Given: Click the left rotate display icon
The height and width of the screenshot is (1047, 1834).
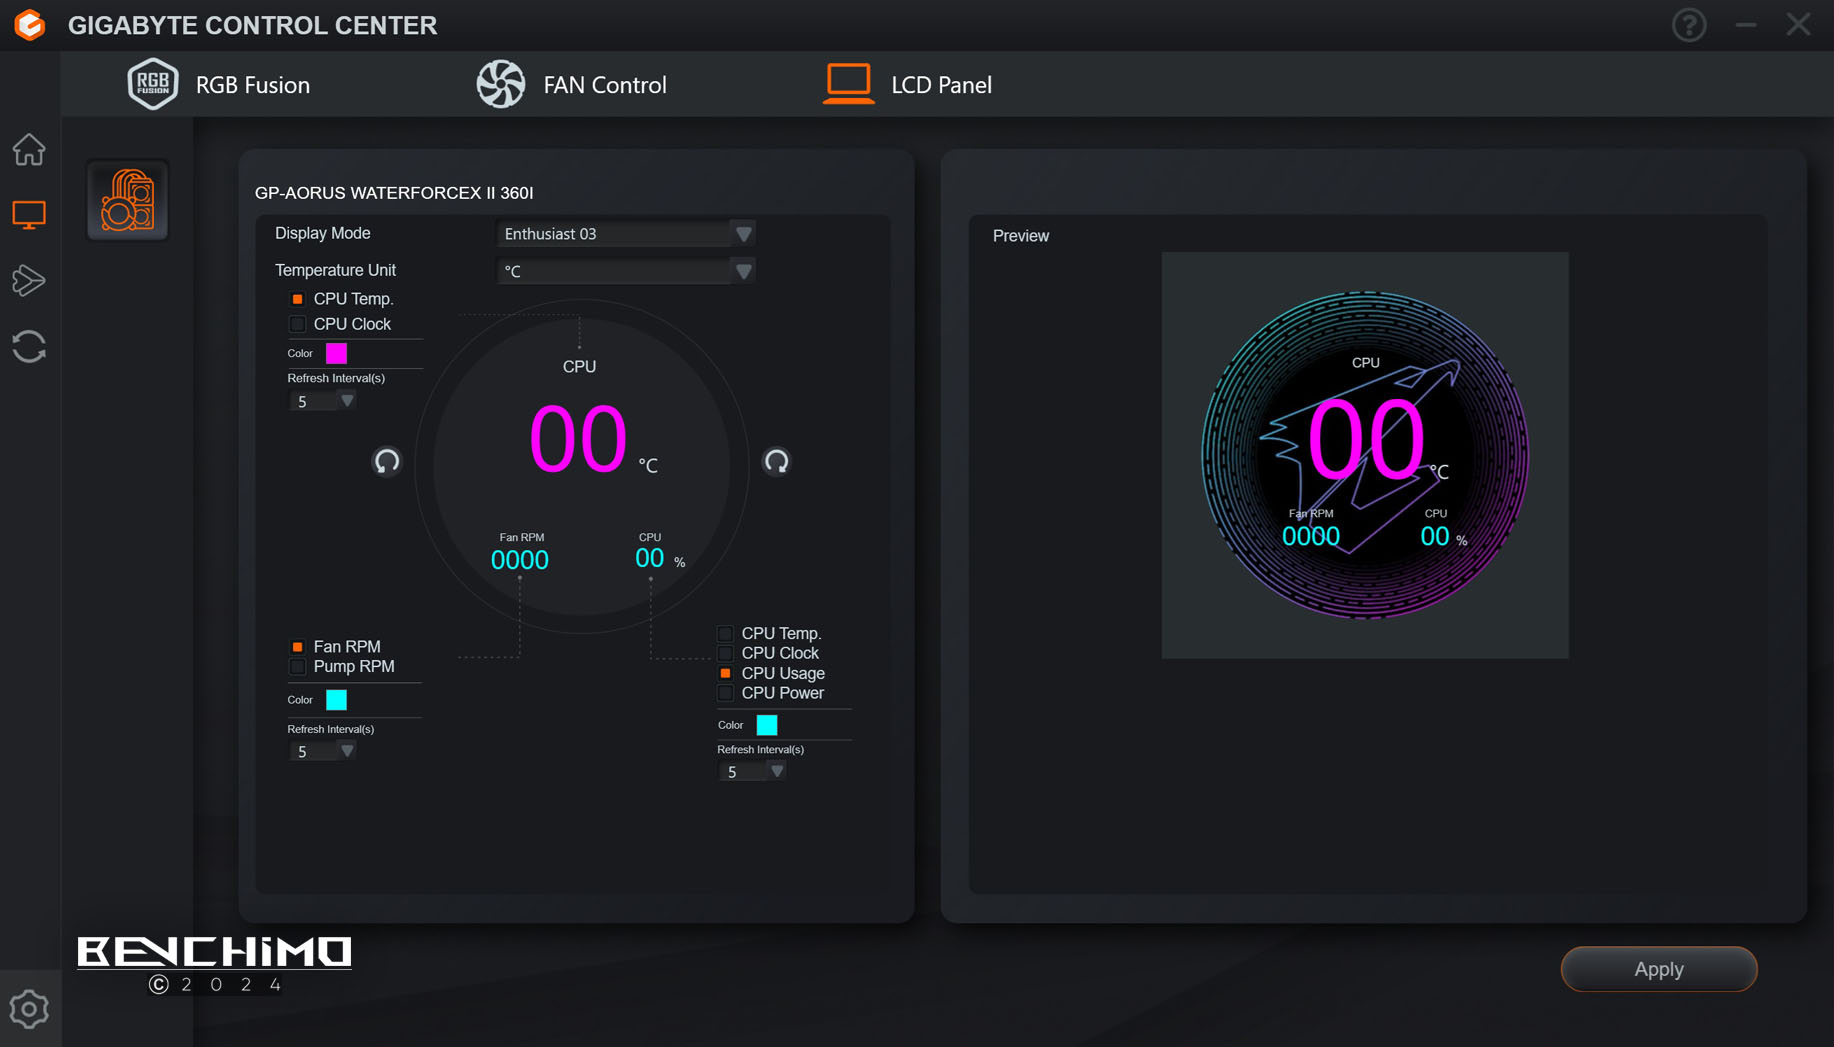Looking at the screenshot, I should point(386,461).
